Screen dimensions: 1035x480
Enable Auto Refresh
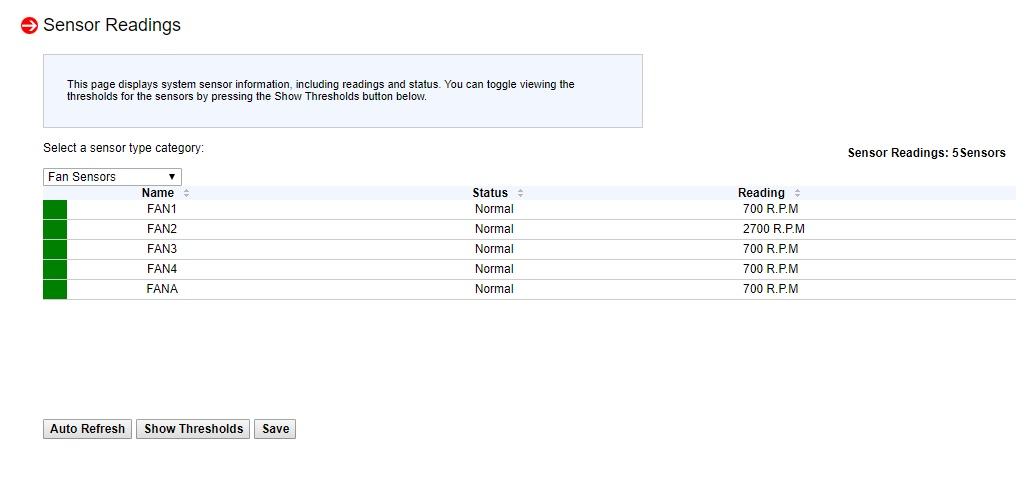87,429
